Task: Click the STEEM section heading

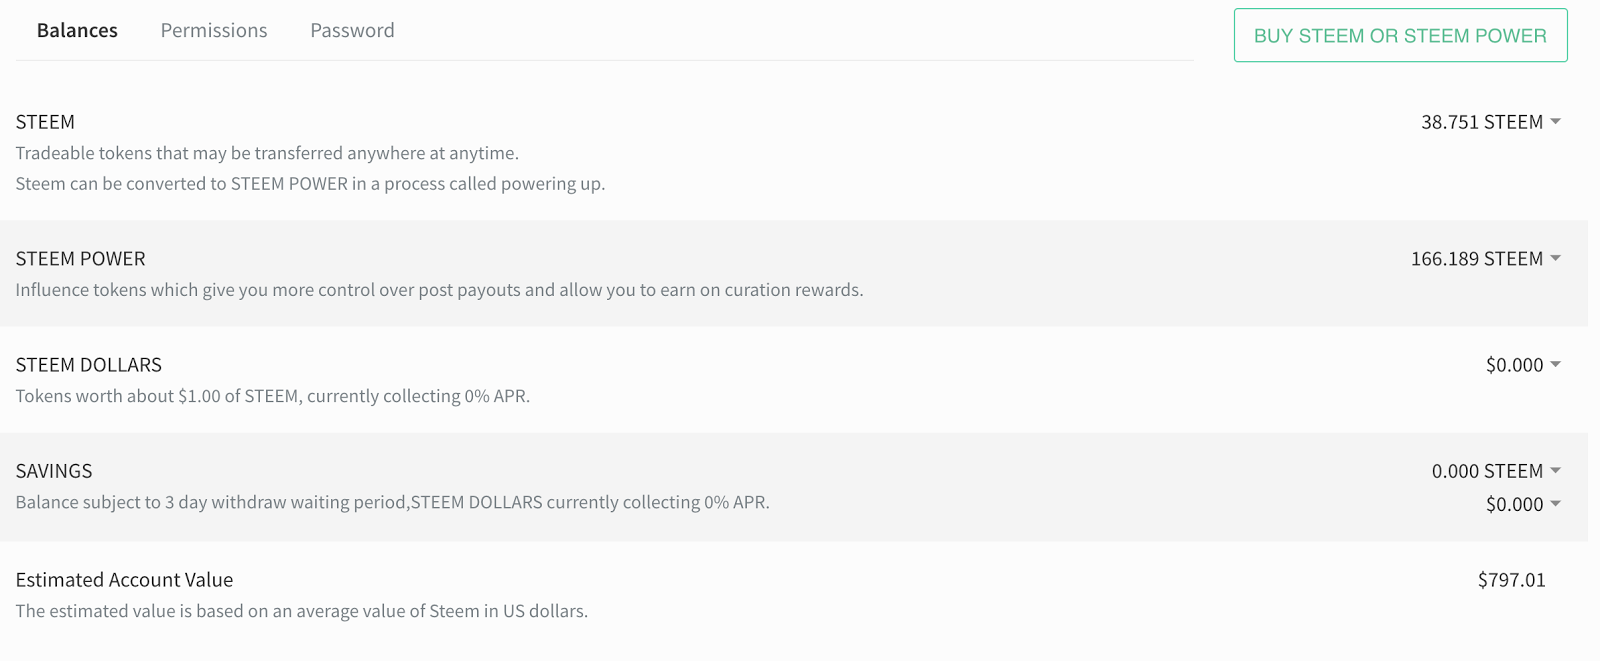Action: tap(45, 122)
